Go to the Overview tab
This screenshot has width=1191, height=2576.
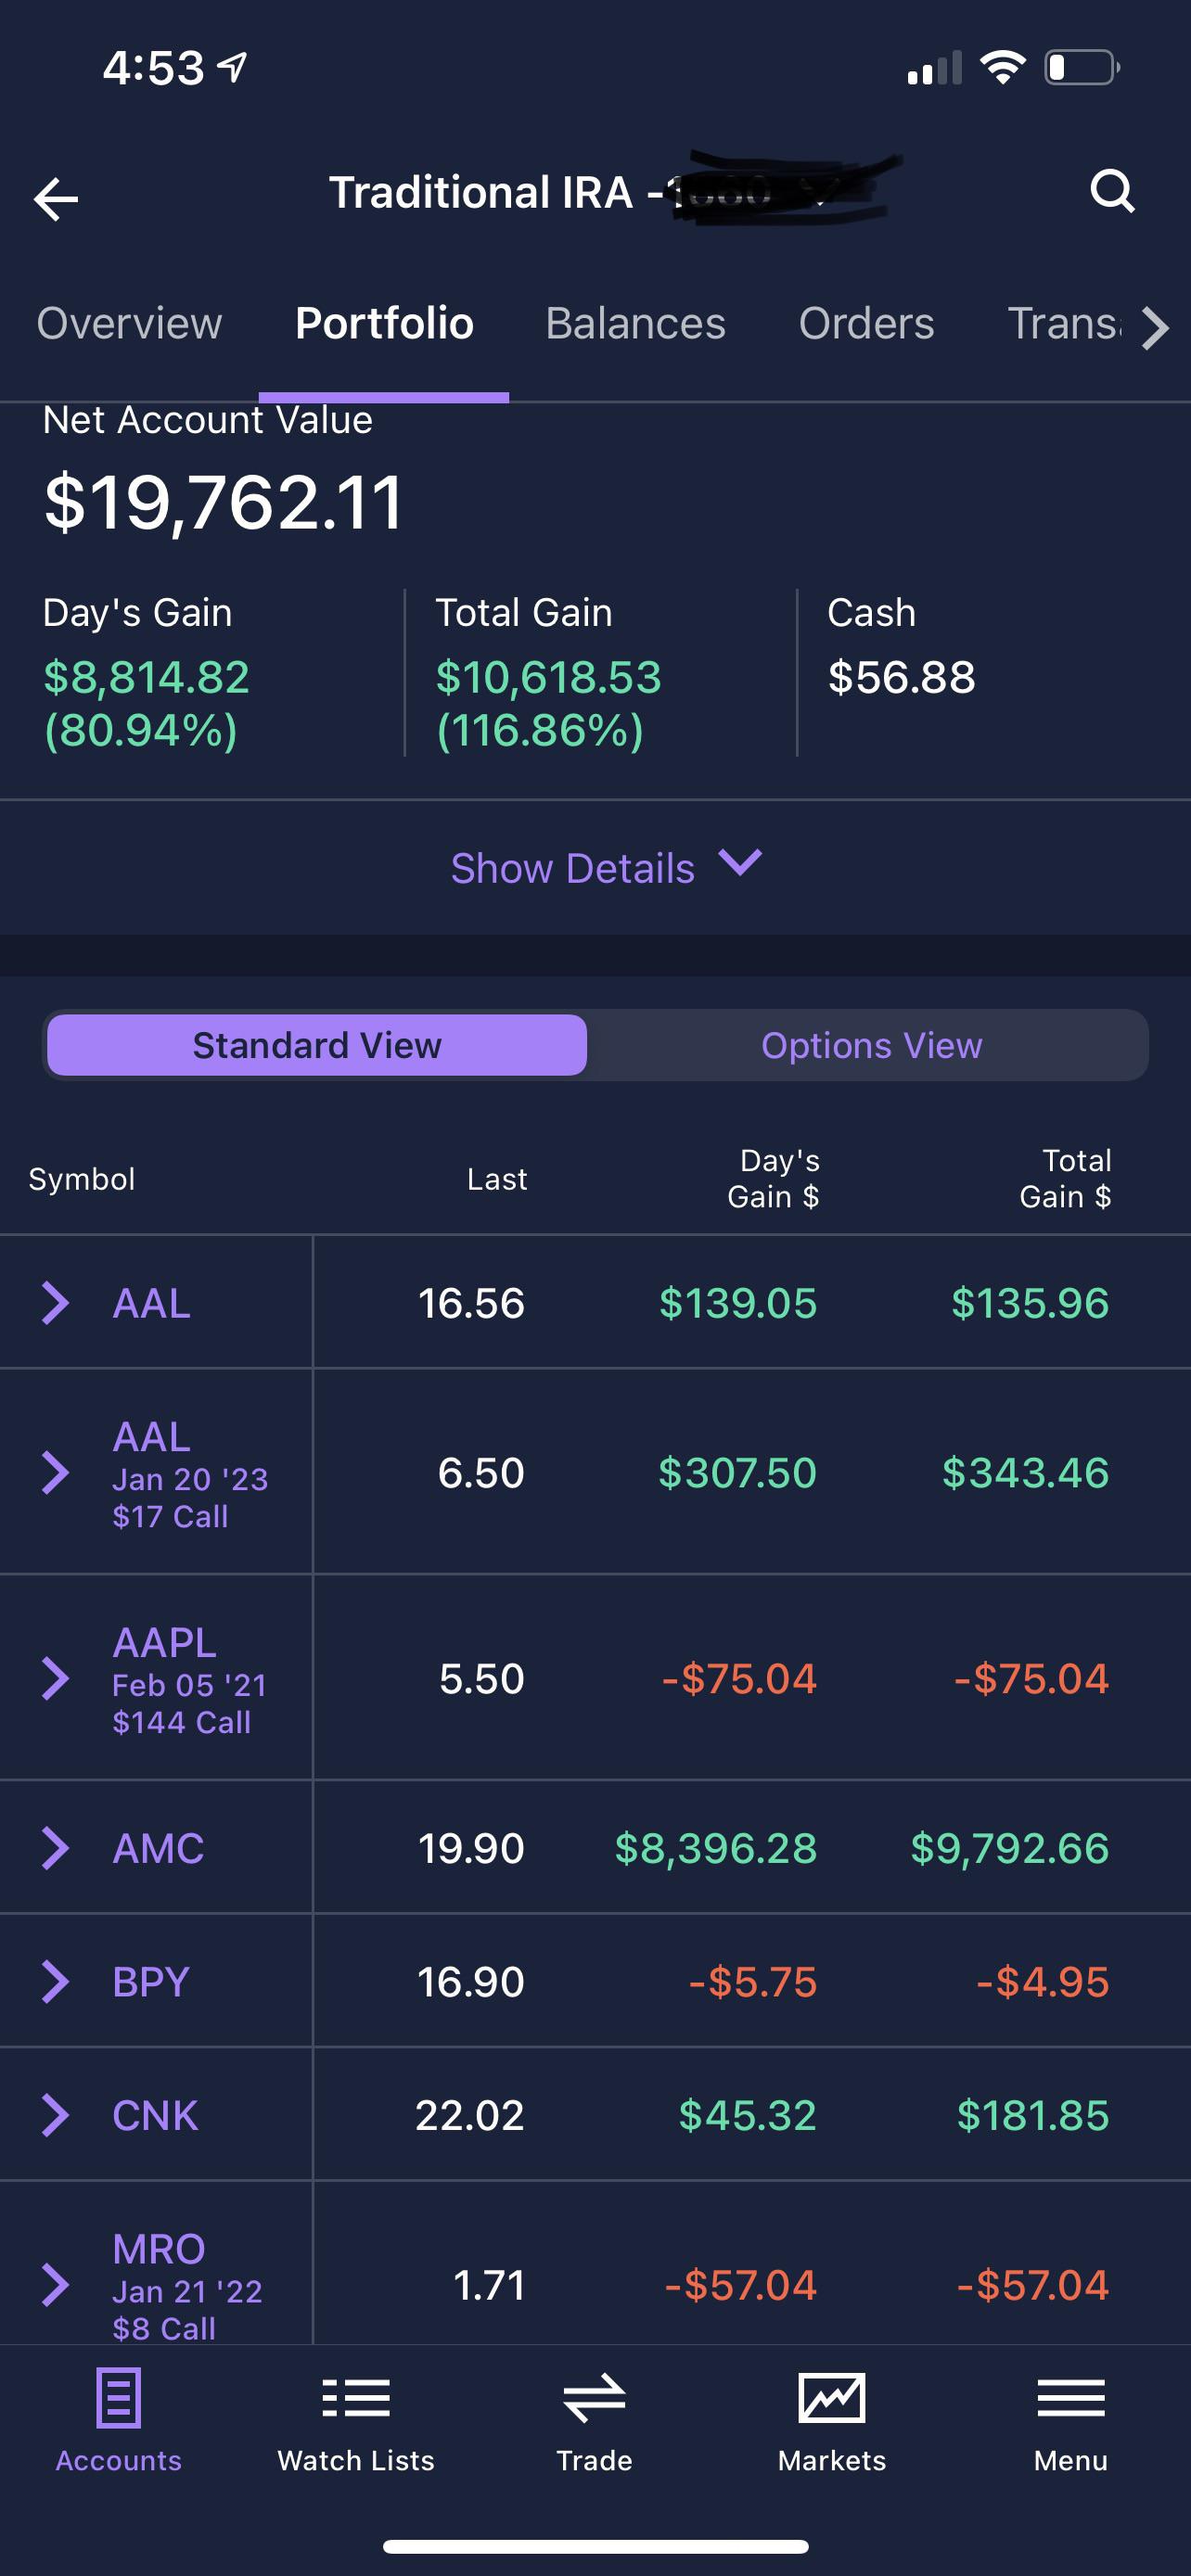click(129, 324)
